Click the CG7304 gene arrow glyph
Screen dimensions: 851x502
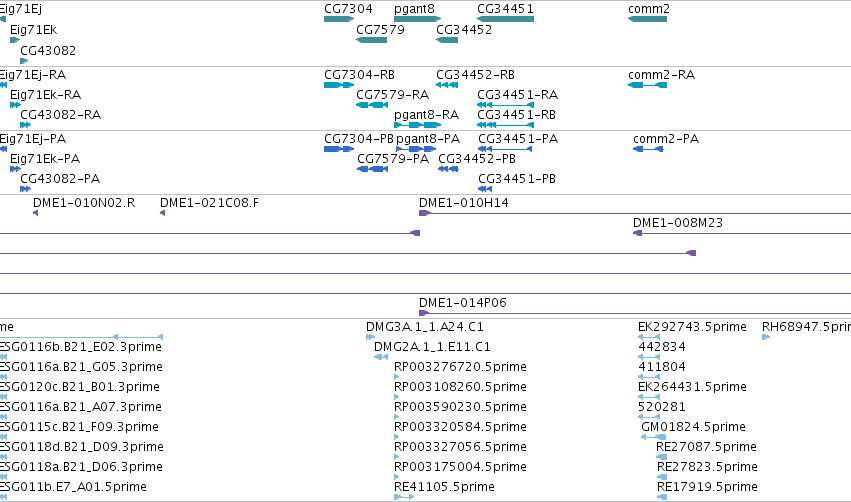point(339,19)
